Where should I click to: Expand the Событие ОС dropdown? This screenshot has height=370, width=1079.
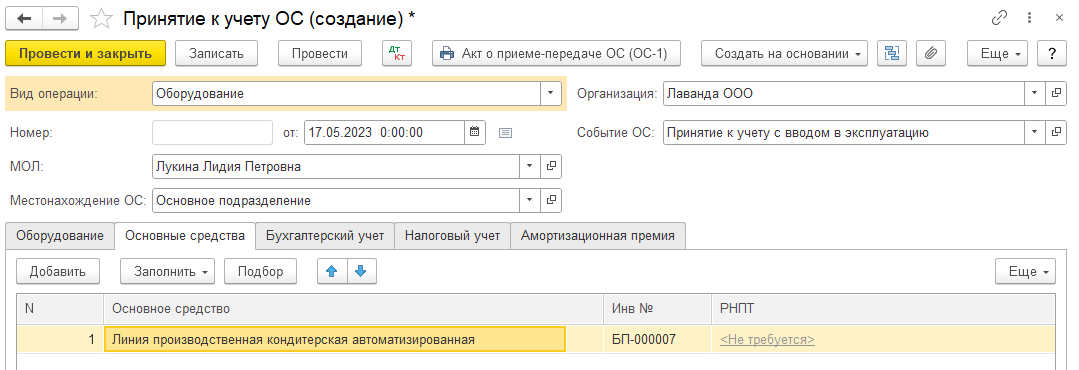(x=1035, y=132)
